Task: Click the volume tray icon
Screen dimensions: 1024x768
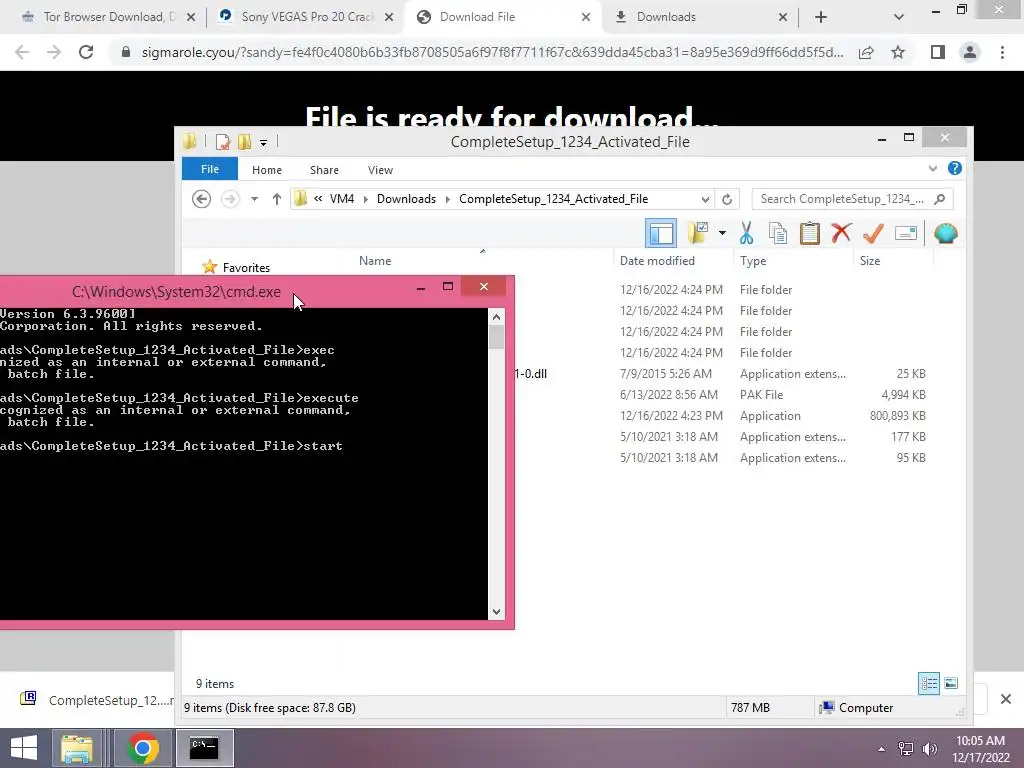Action: (x=929, y=749)
